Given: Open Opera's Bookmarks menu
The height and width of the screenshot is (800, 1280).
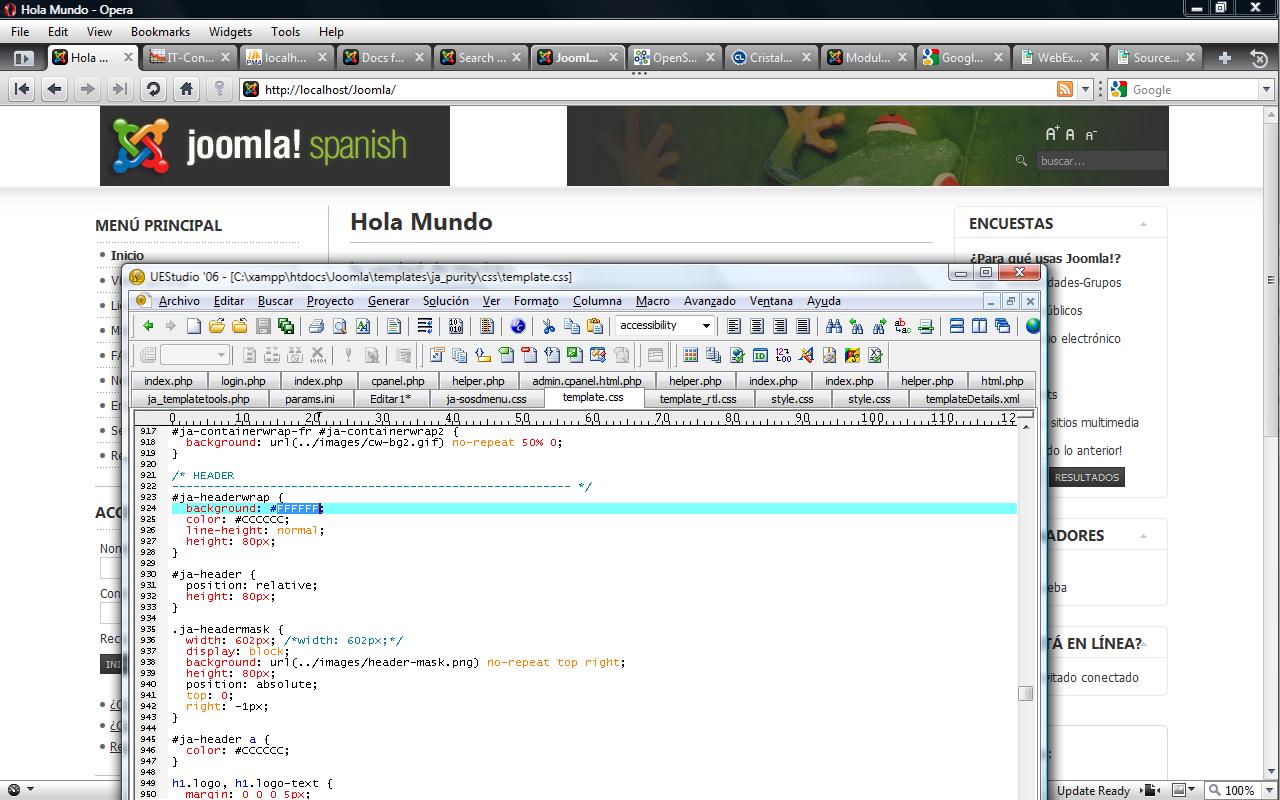Looking at the screenshot, I should [x=160, y=32].
